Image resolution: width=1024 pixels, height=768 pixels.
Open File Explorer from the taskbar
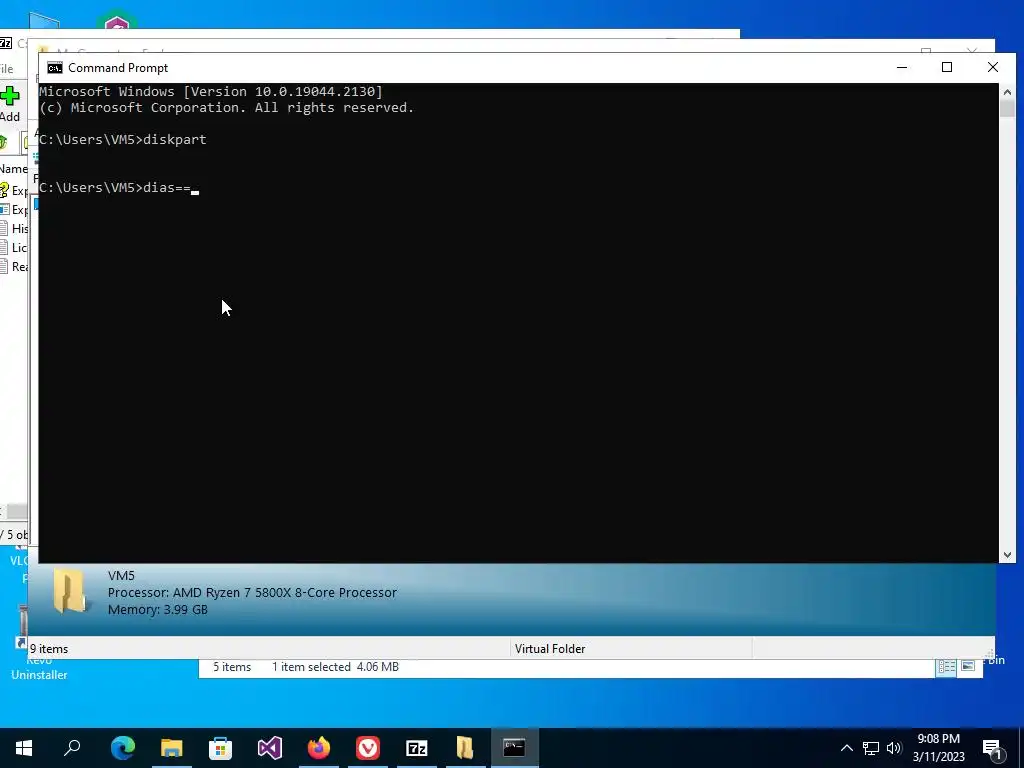pos(171,748)
